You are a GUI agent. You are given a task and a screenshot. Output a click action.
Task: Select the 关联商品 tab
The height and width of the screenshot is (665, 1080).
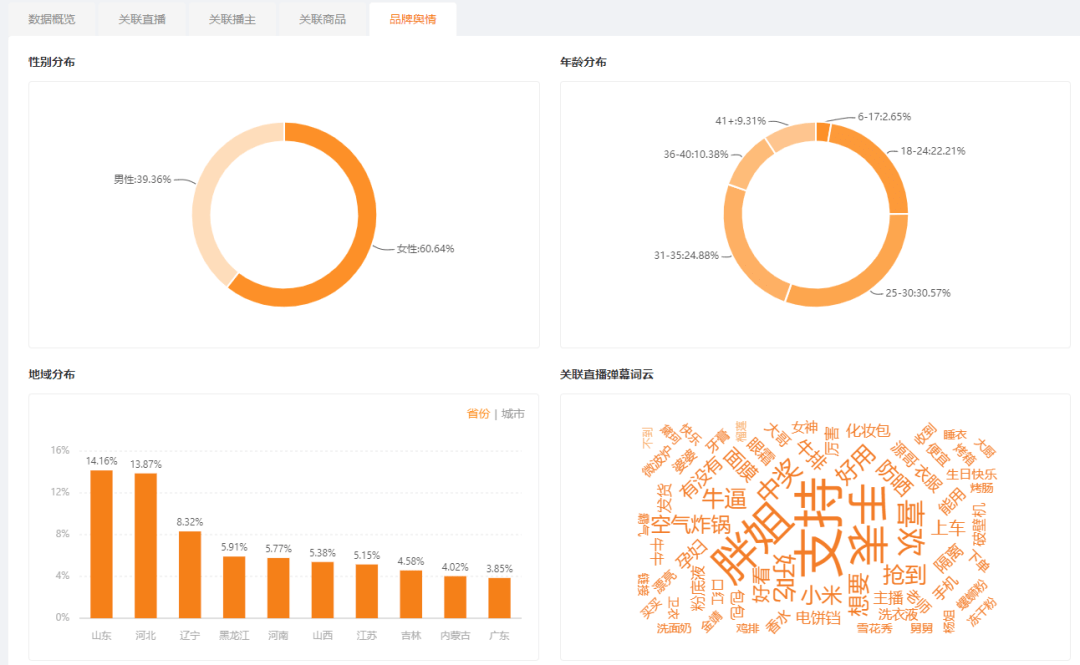point(322,19)
